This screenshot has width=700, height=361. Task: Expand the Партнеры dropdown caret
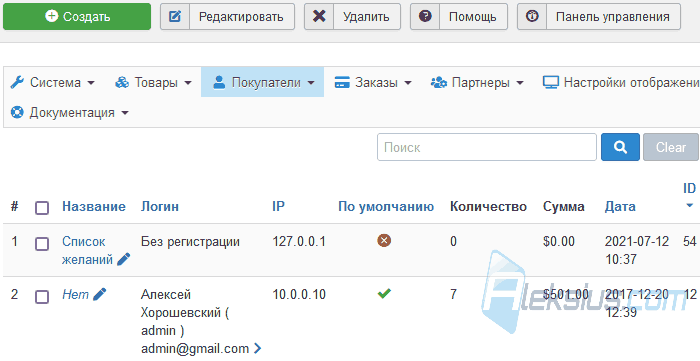(520, 83)
